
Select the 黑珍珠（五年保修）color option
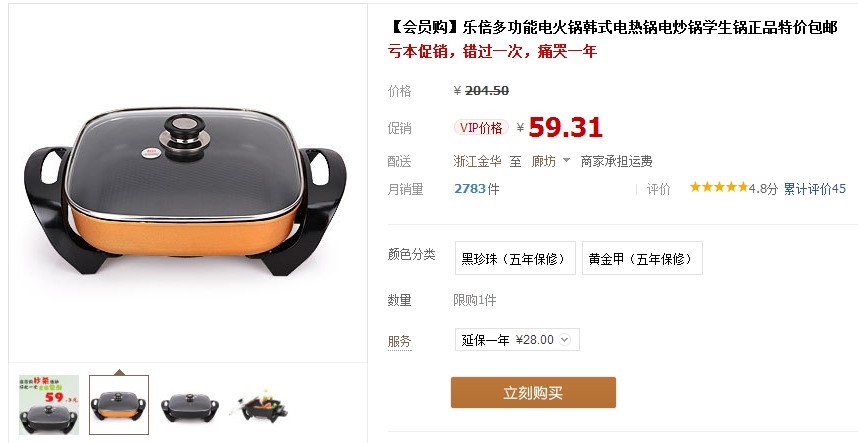[515, 258]
